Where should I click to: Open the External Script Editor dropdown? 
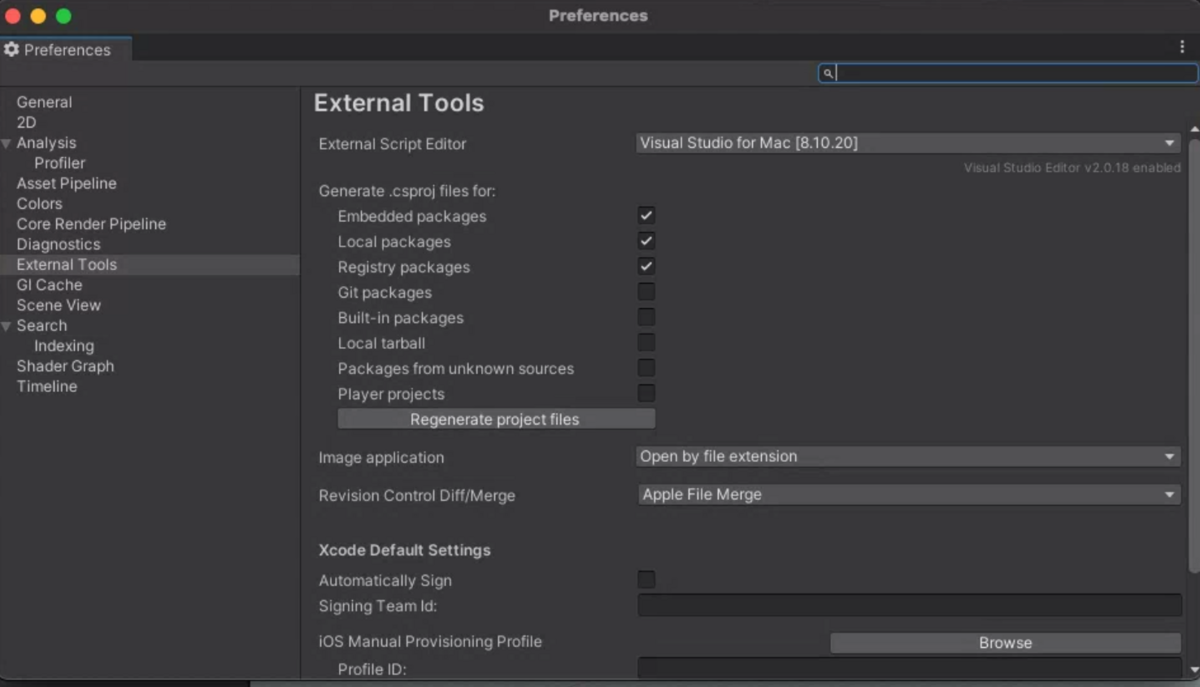(x=905, y=142)
